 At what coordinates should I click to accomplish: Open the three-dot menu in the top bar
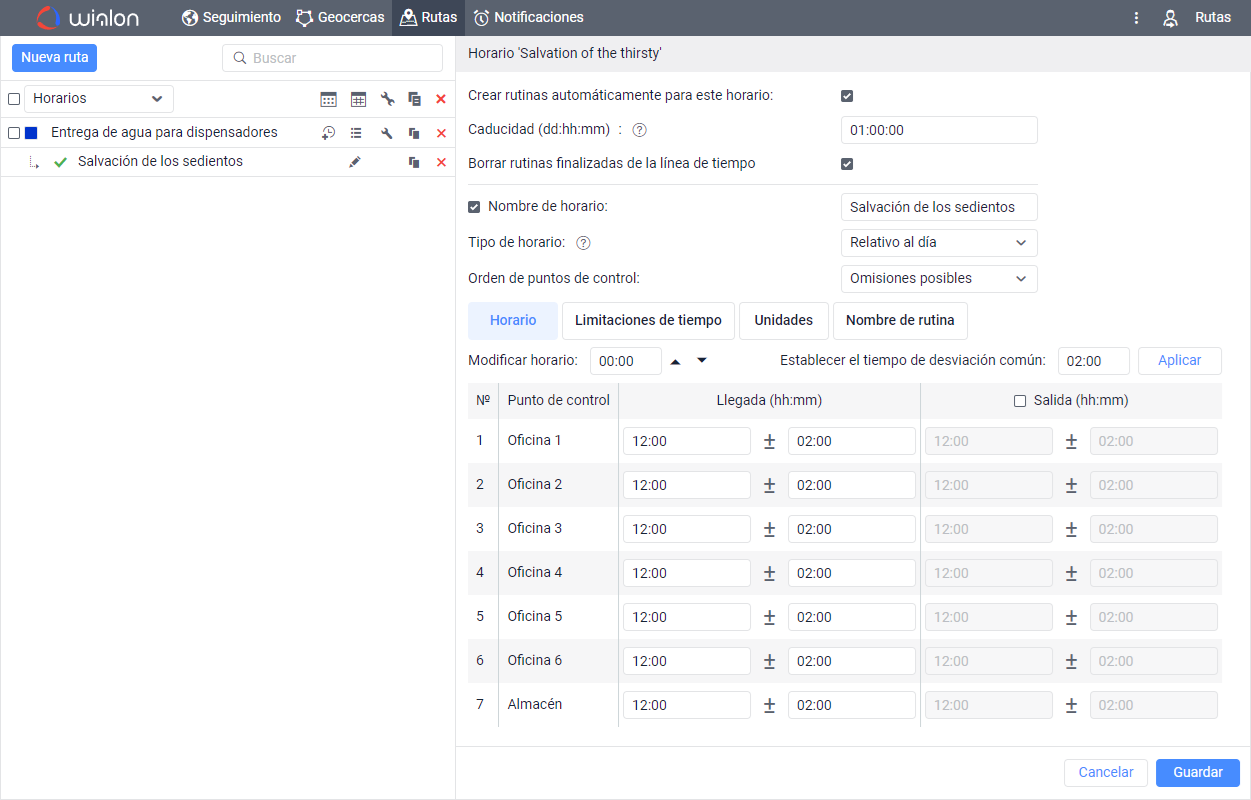[x=1136, y=18]
